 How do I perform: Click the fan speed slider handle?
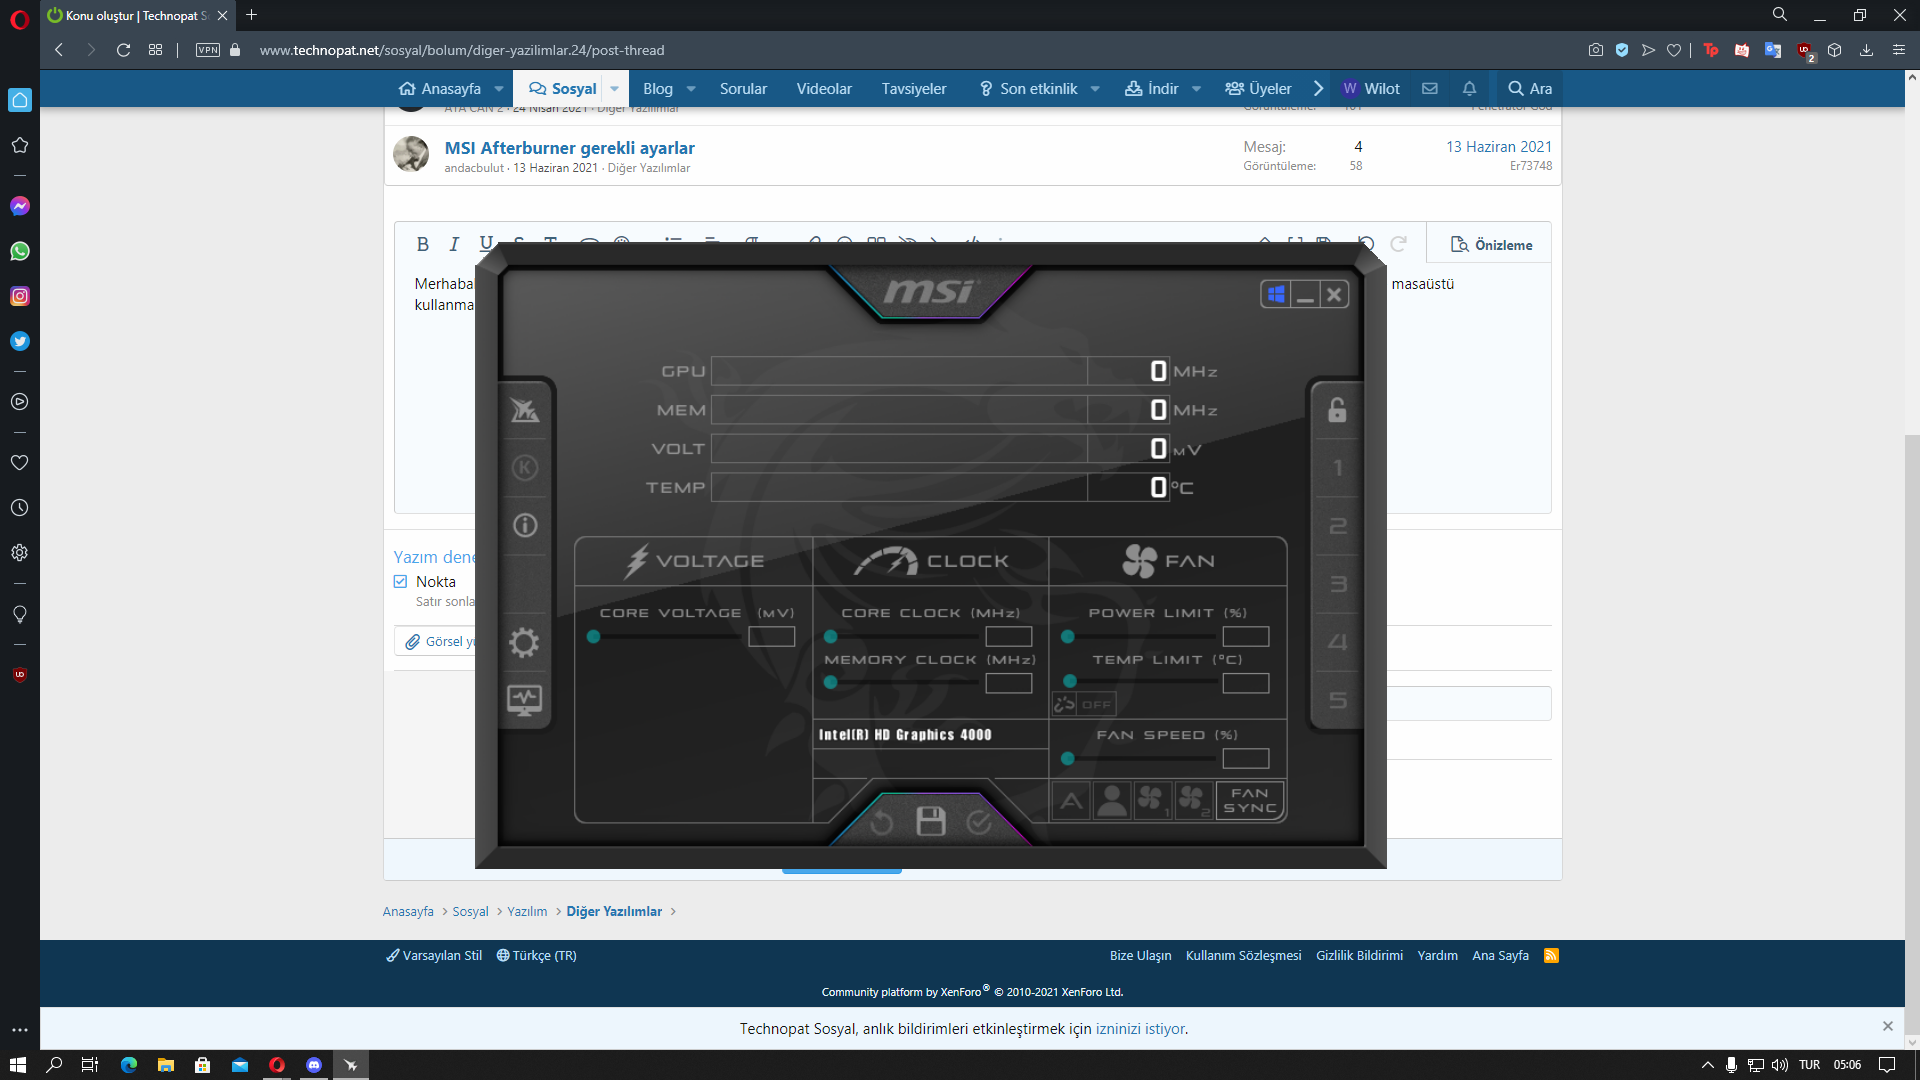click(1068, 759)
